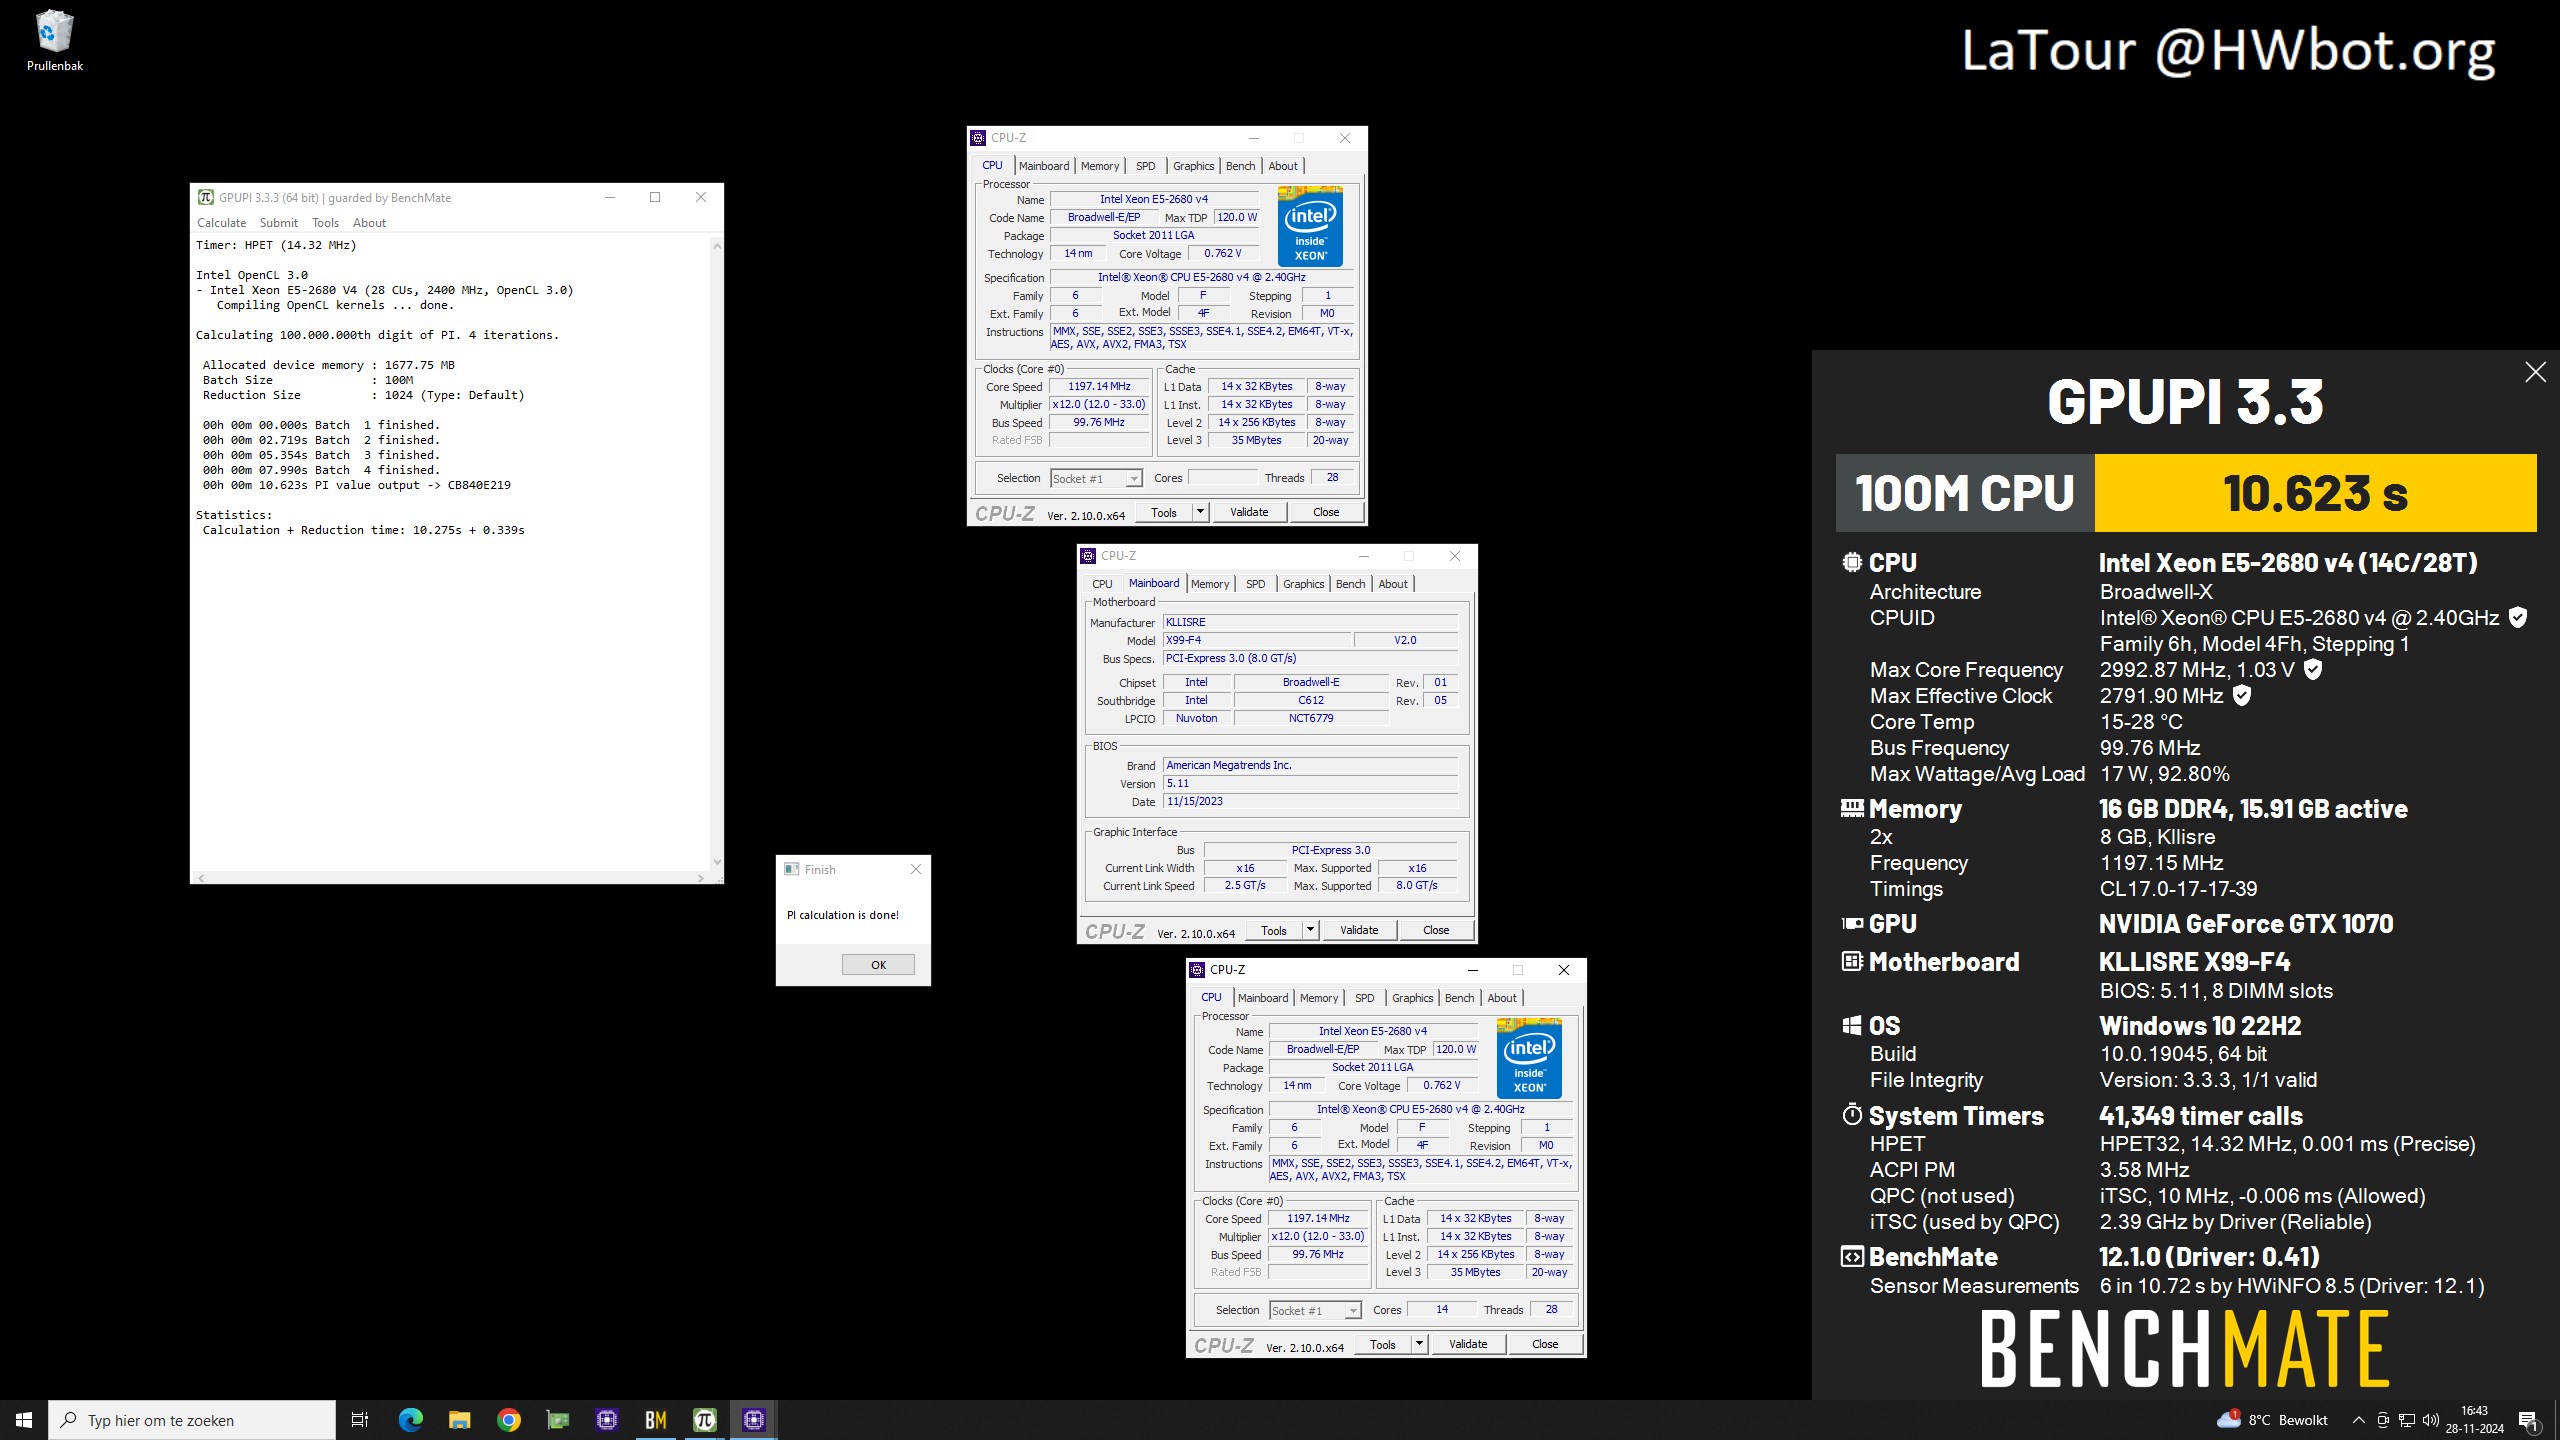Open the Meet Now camera tray icon

pos(2383,1420)
